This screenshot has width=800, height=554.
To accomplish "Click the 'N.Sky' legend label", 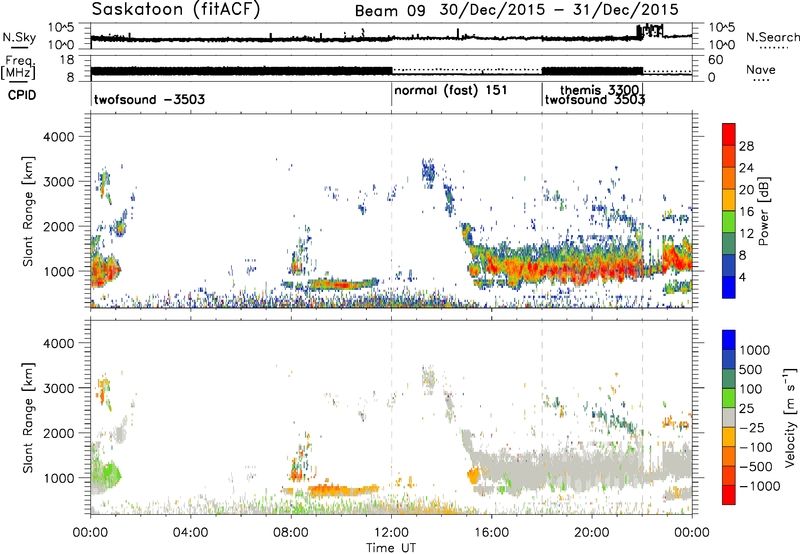I will pyautogui.click(x=19, y=37).
